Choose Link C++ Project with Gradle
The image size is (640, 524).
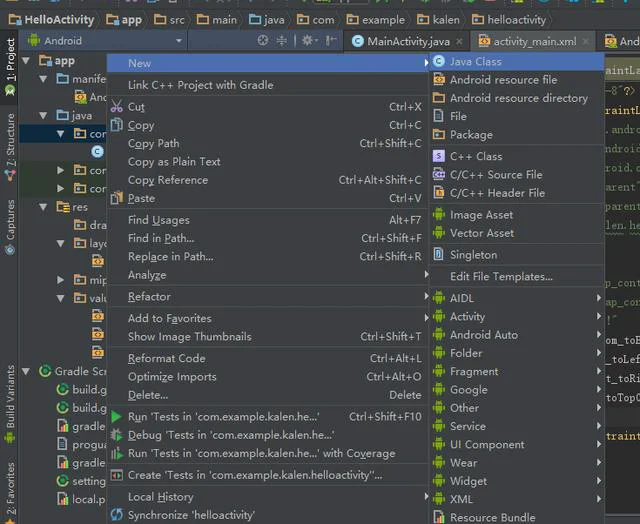(268, 85)
